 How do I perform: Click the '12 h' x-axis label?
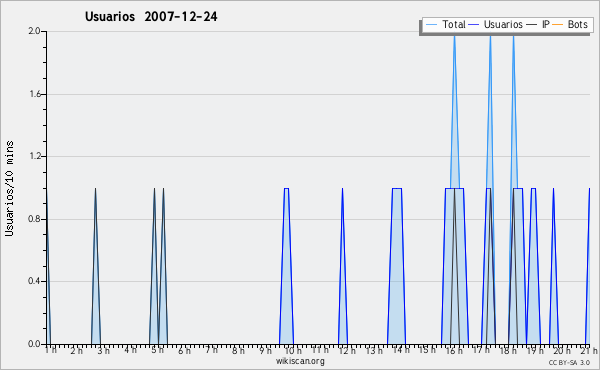[x=347, y=350]
